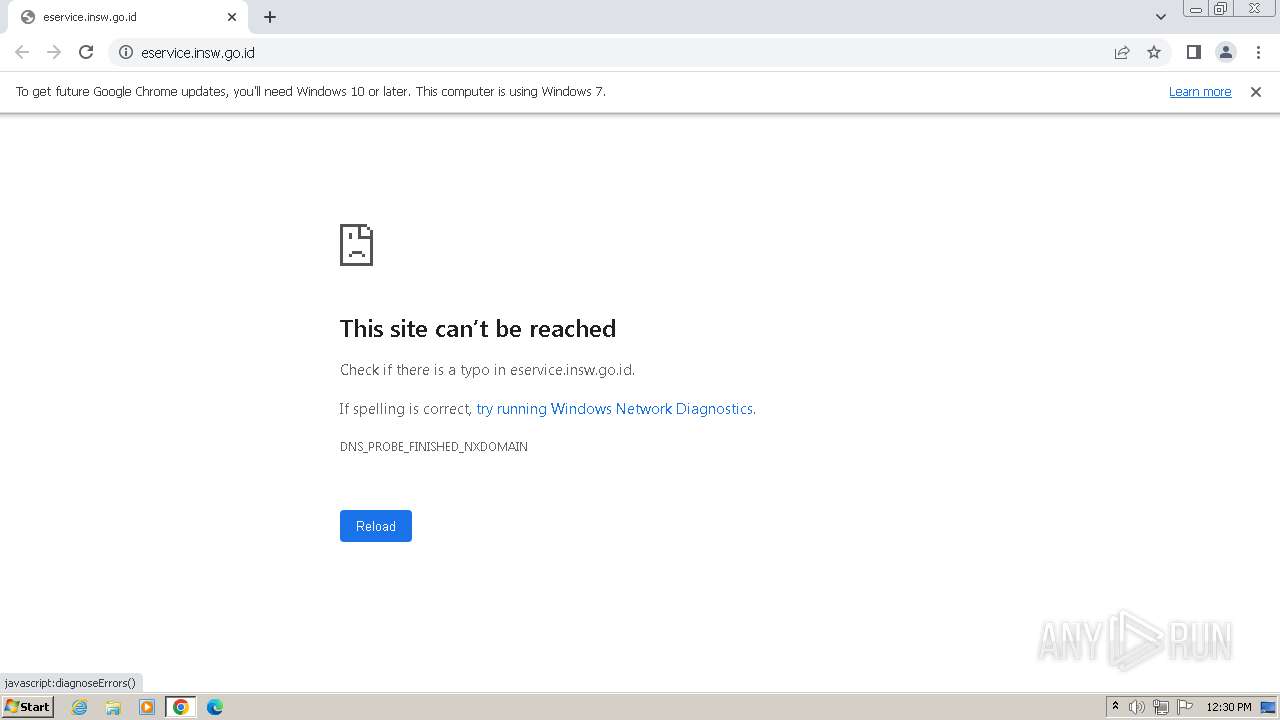Launch Internet Explorer from taskbar
This screenshot has height=720, width=1280.
click(x=80, y=707)
